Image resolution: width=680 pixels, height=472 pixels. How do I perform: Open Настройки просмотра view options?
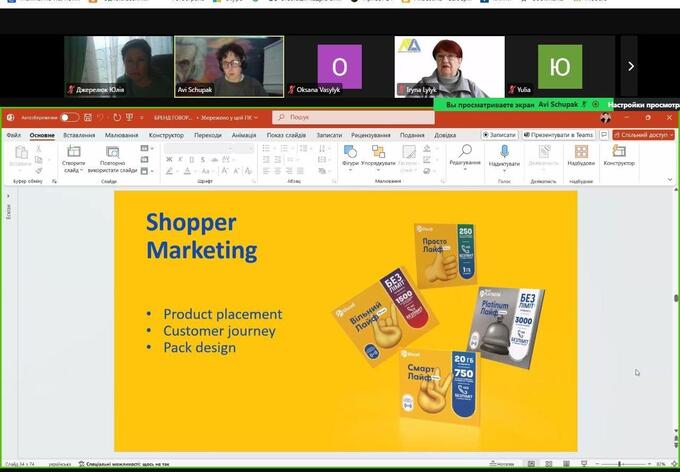644,105
